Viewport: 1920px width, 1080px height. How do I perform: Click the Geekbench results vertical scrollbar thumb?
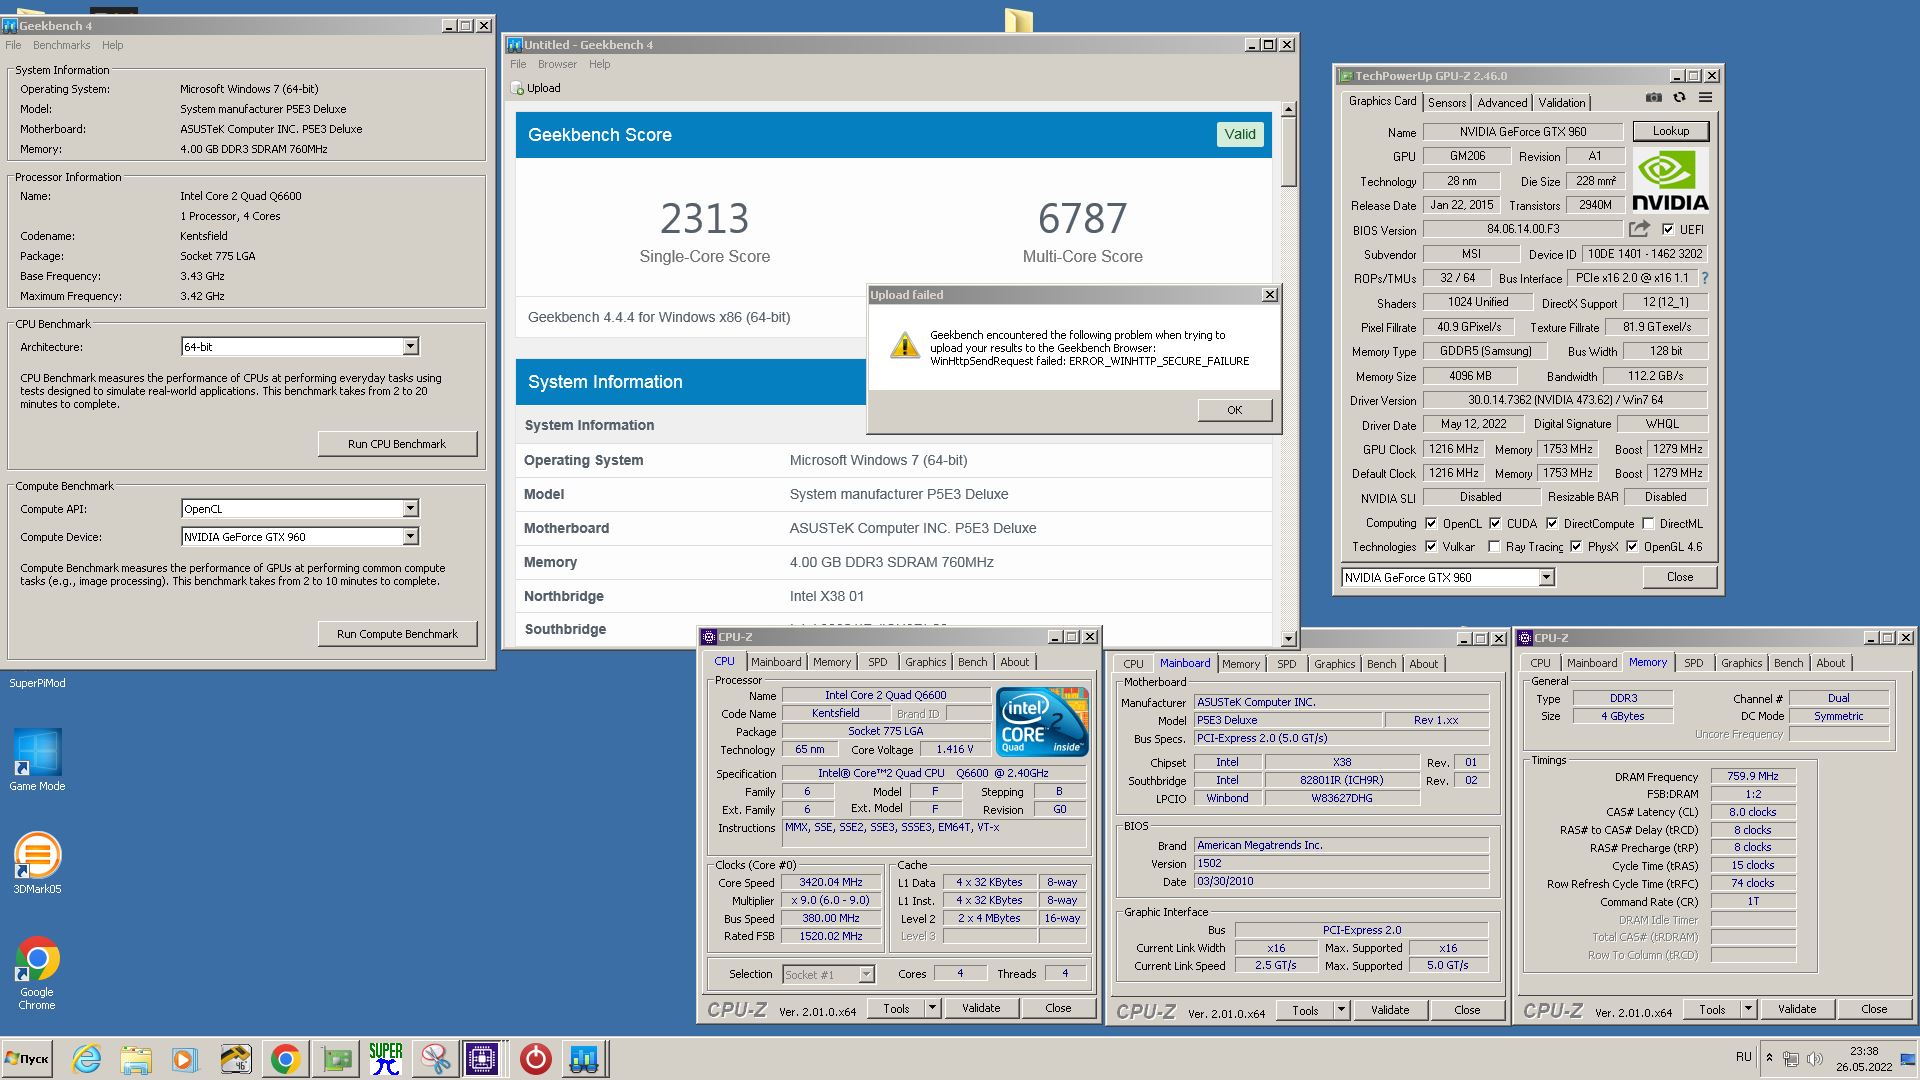pos(1288,150)
